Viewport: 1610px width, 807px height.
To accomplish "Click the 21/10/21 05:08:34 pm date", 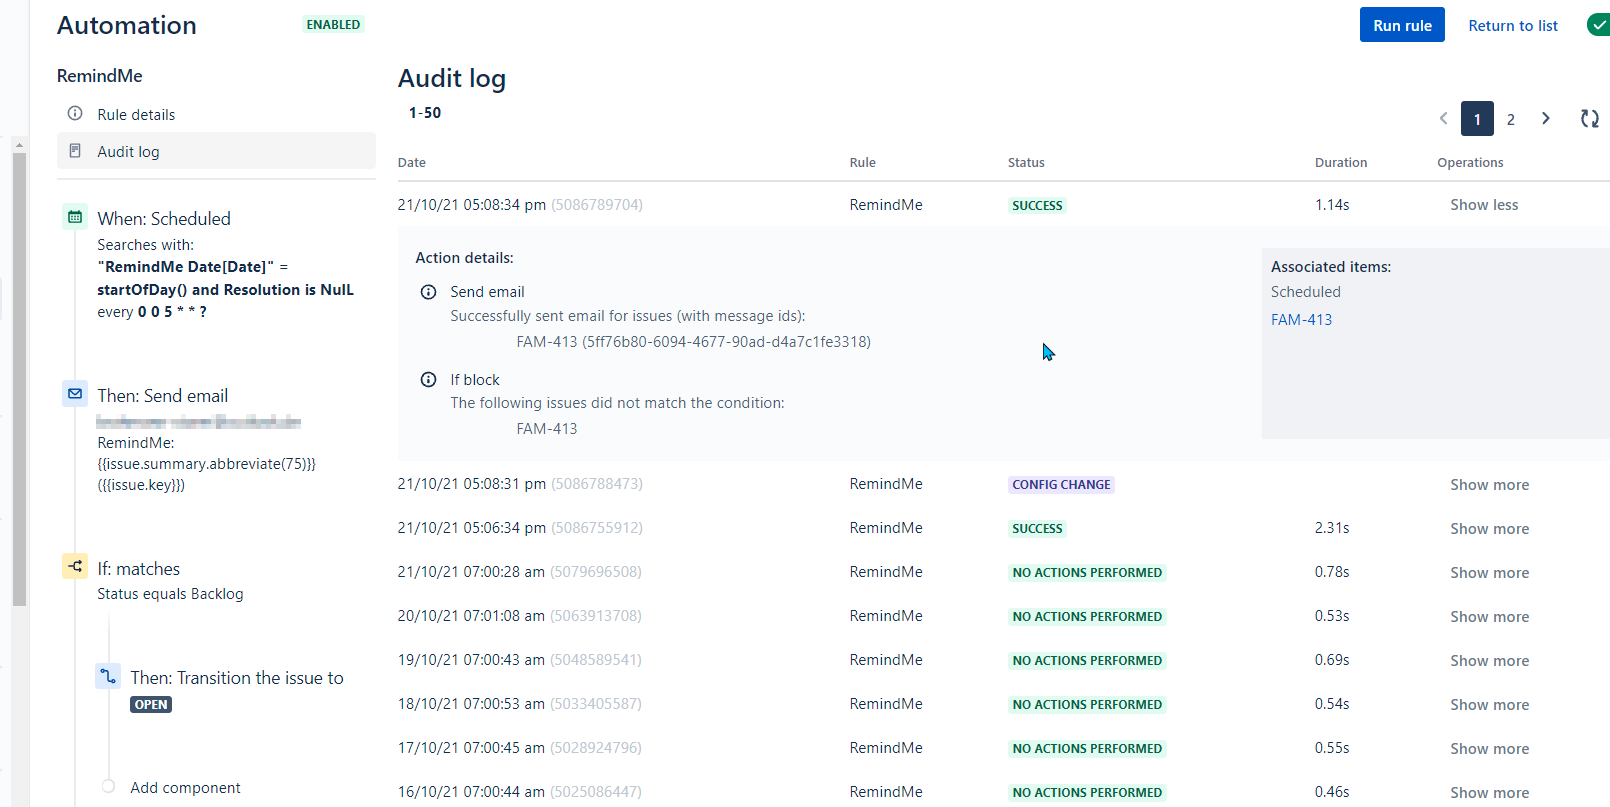I will point(472,205).
